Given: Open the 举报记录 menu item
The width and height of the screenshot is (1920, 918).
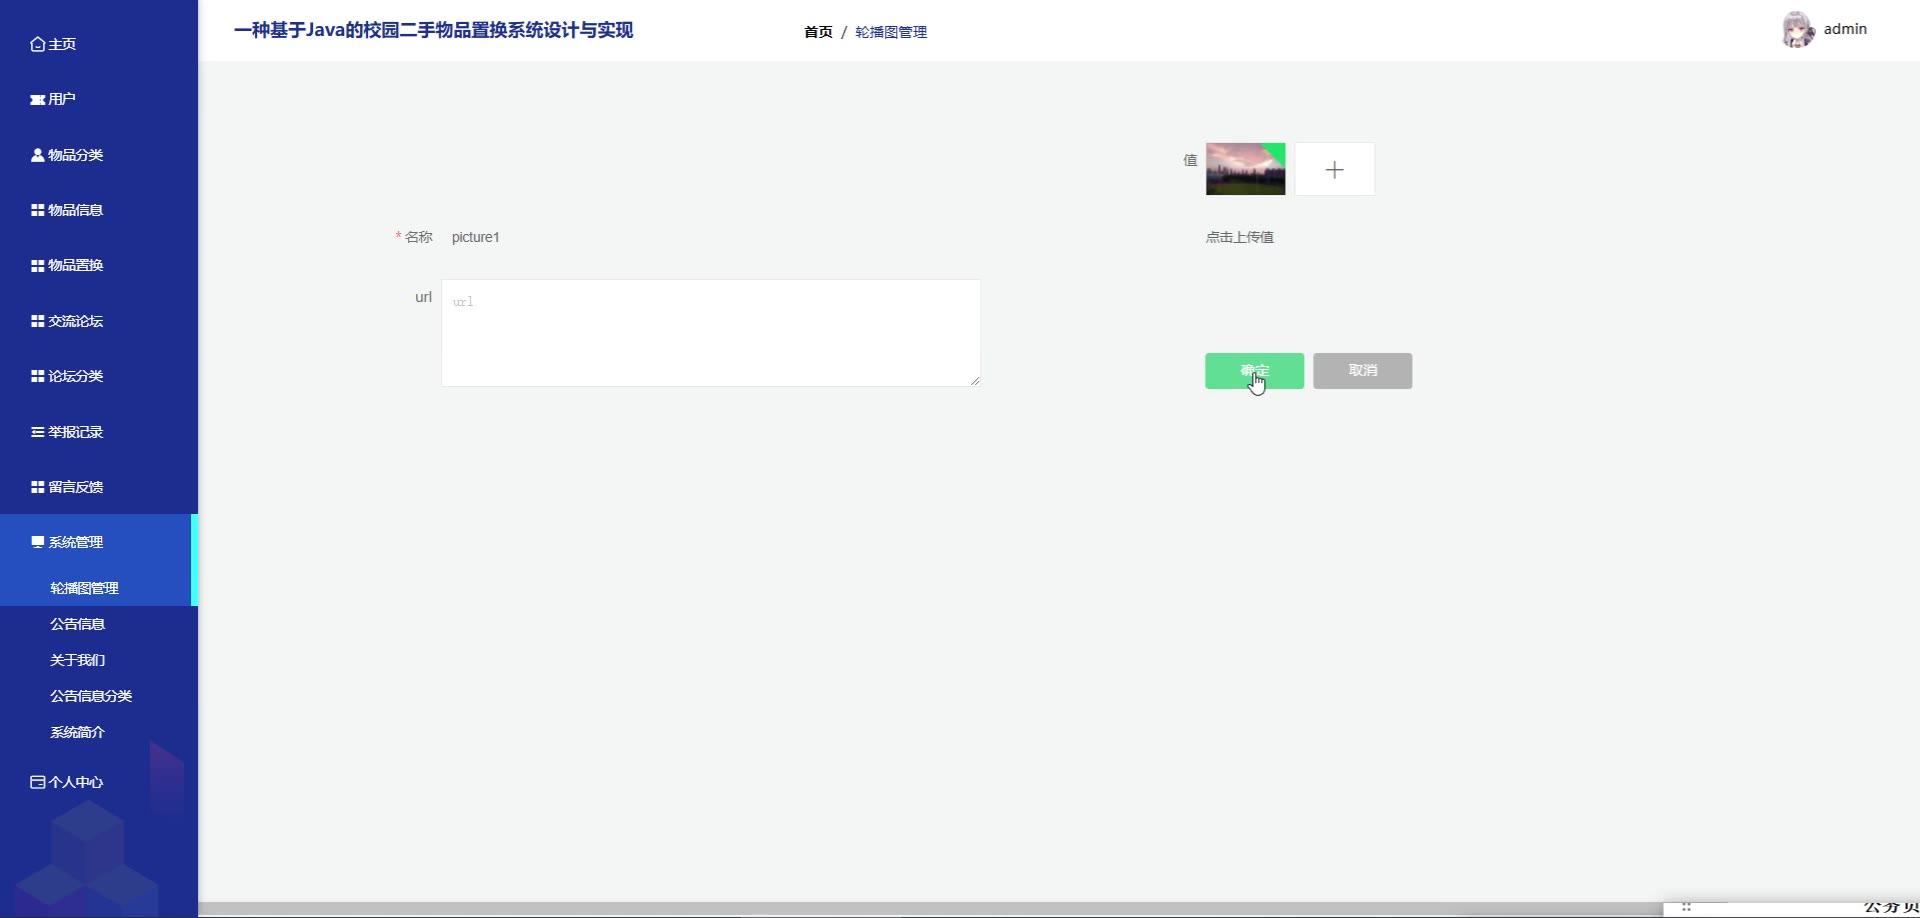Looking at the screenshot, I should (98, 432).
